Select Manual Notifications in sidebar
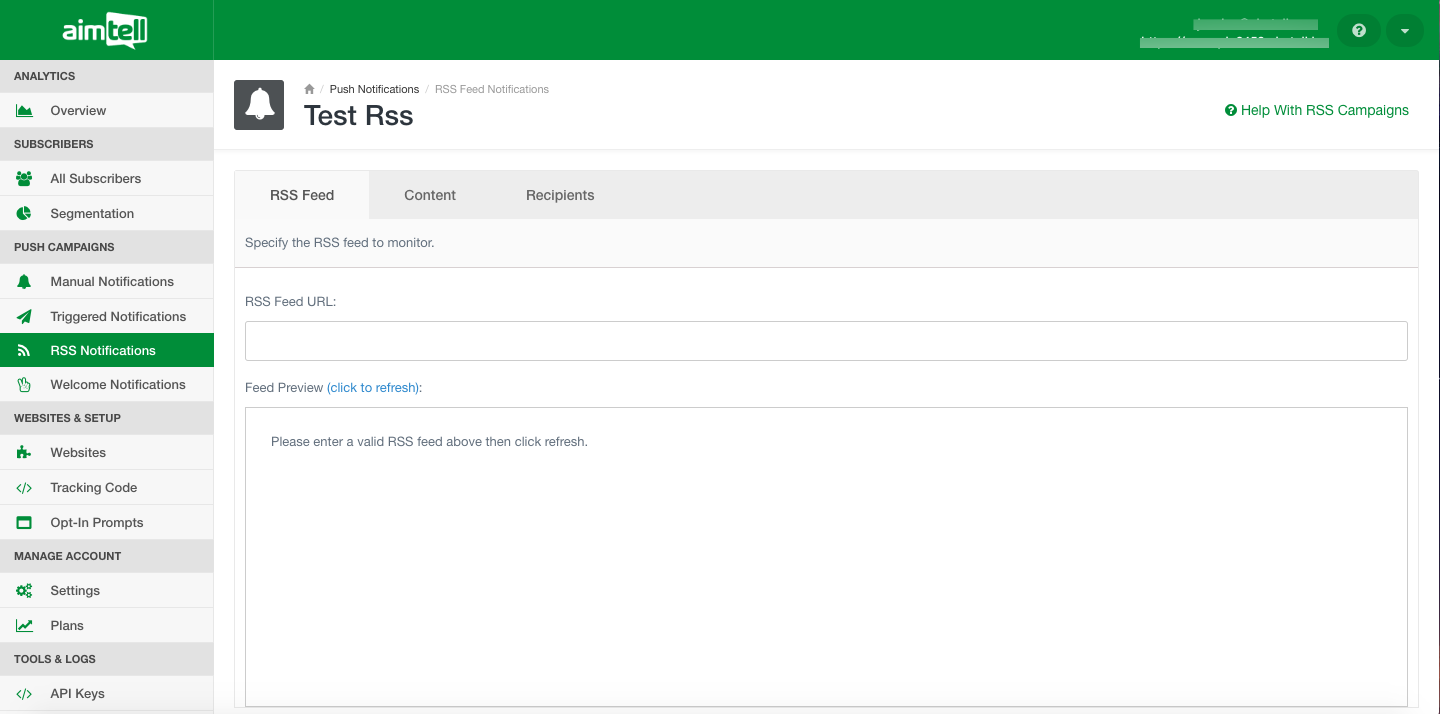 click(x=112, y=282)
